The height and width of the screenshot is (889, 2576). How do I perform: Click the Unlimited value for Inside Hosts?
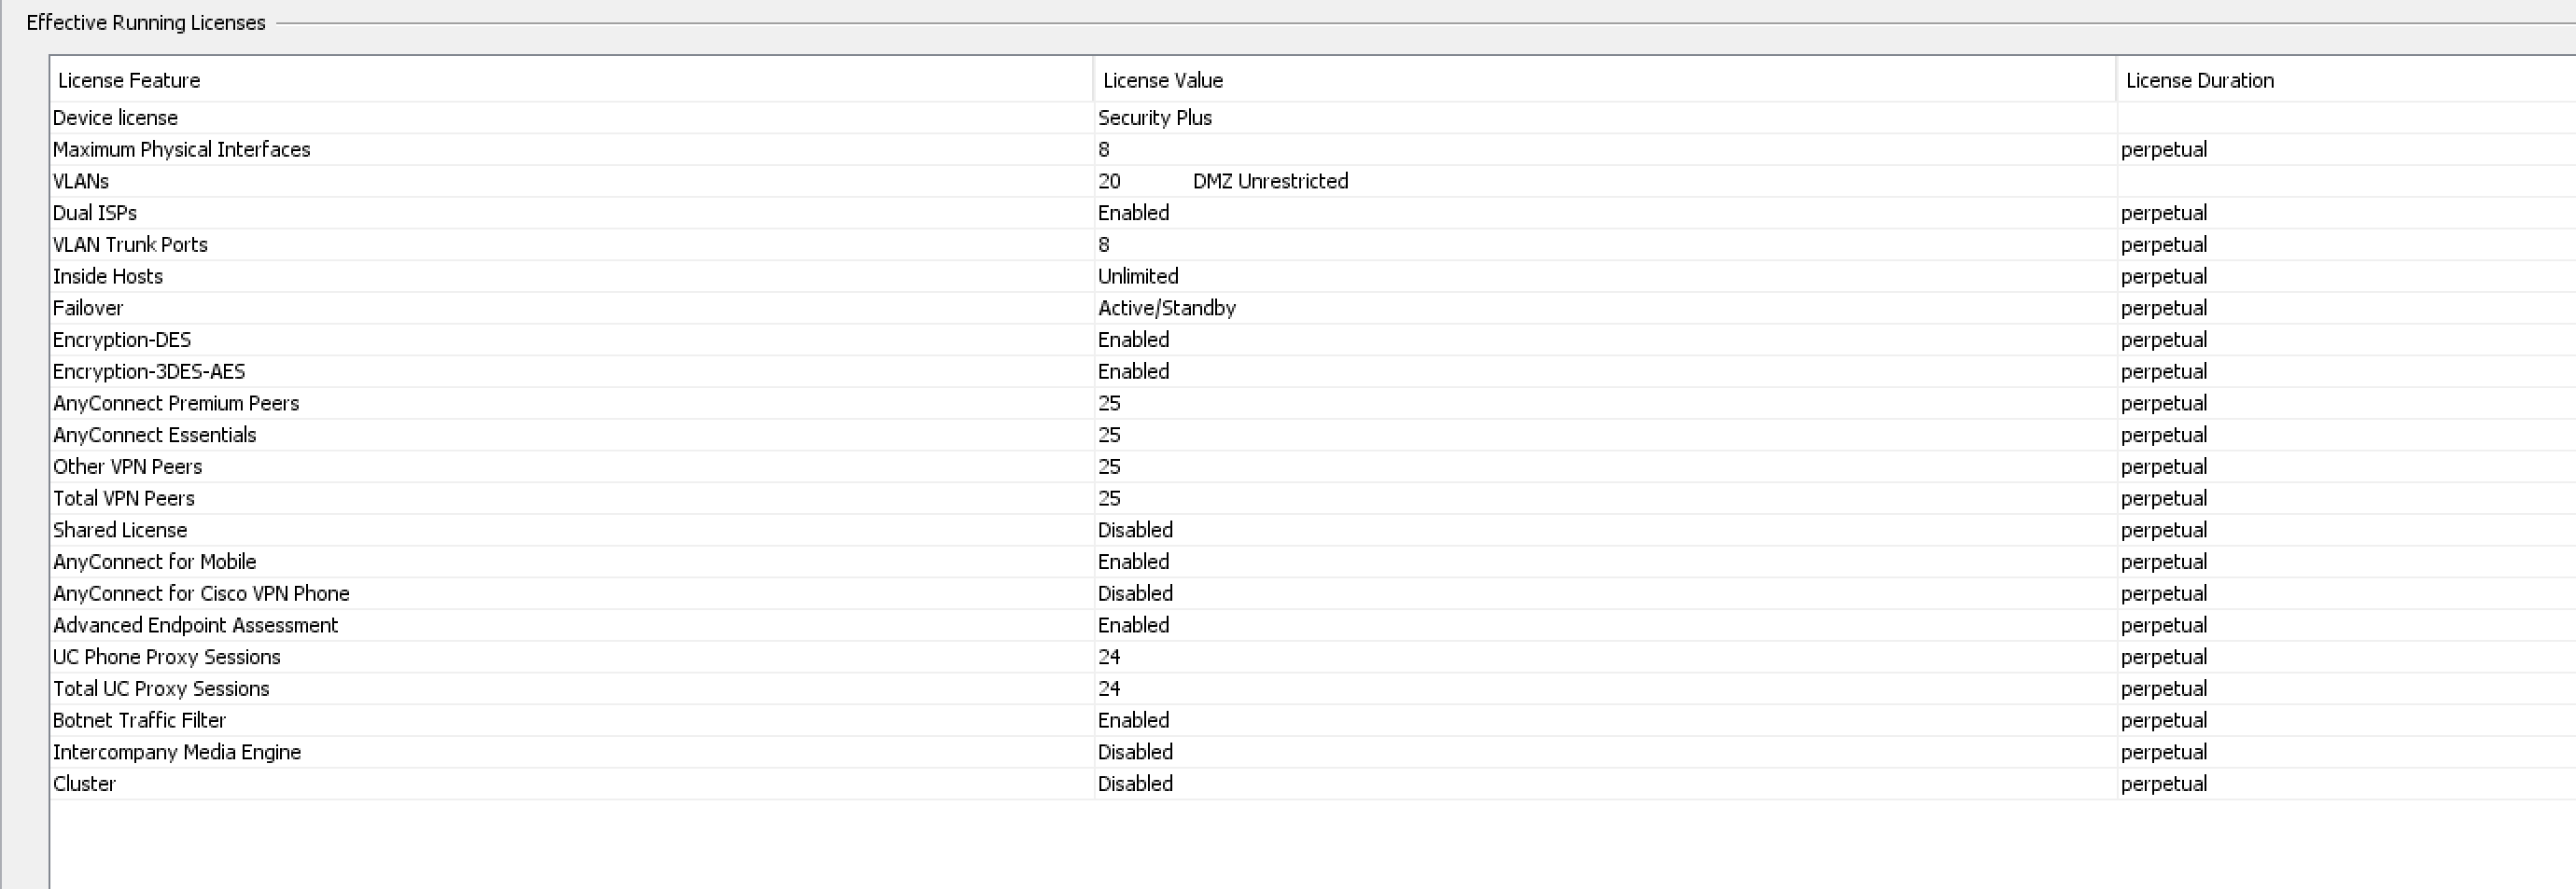pyautogui.click(x=1138, y=276)
